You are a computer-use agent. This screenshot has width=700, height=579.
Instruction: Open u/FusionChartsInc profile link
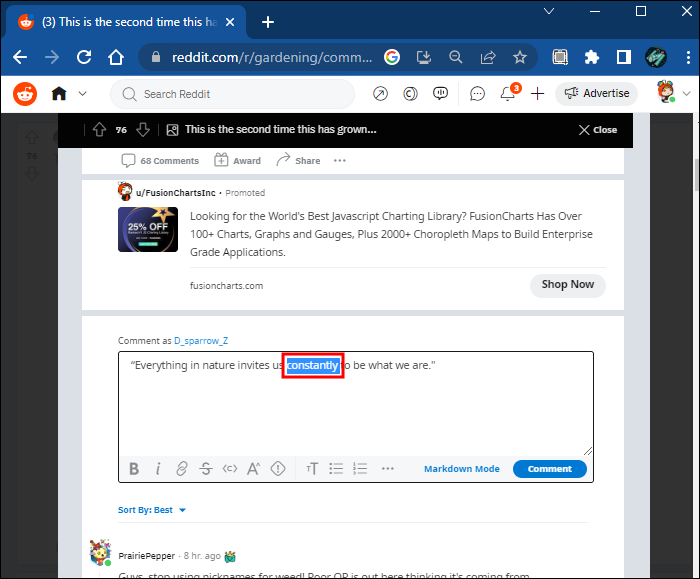[176, 193]
